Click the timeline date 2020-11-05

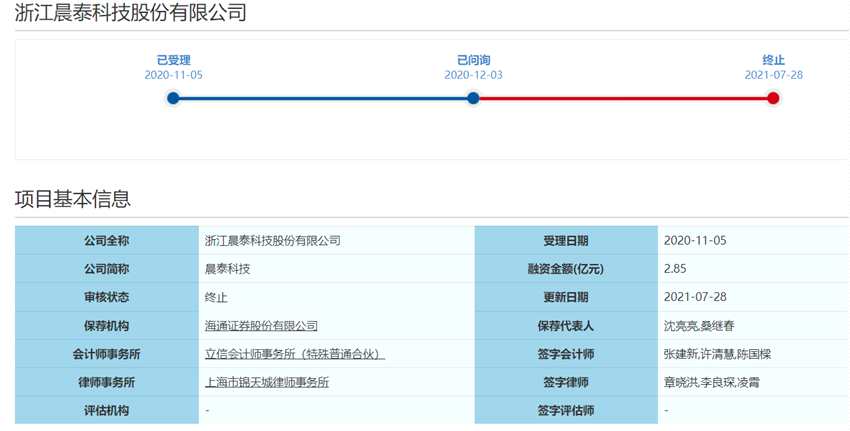(x=173, y=75)
